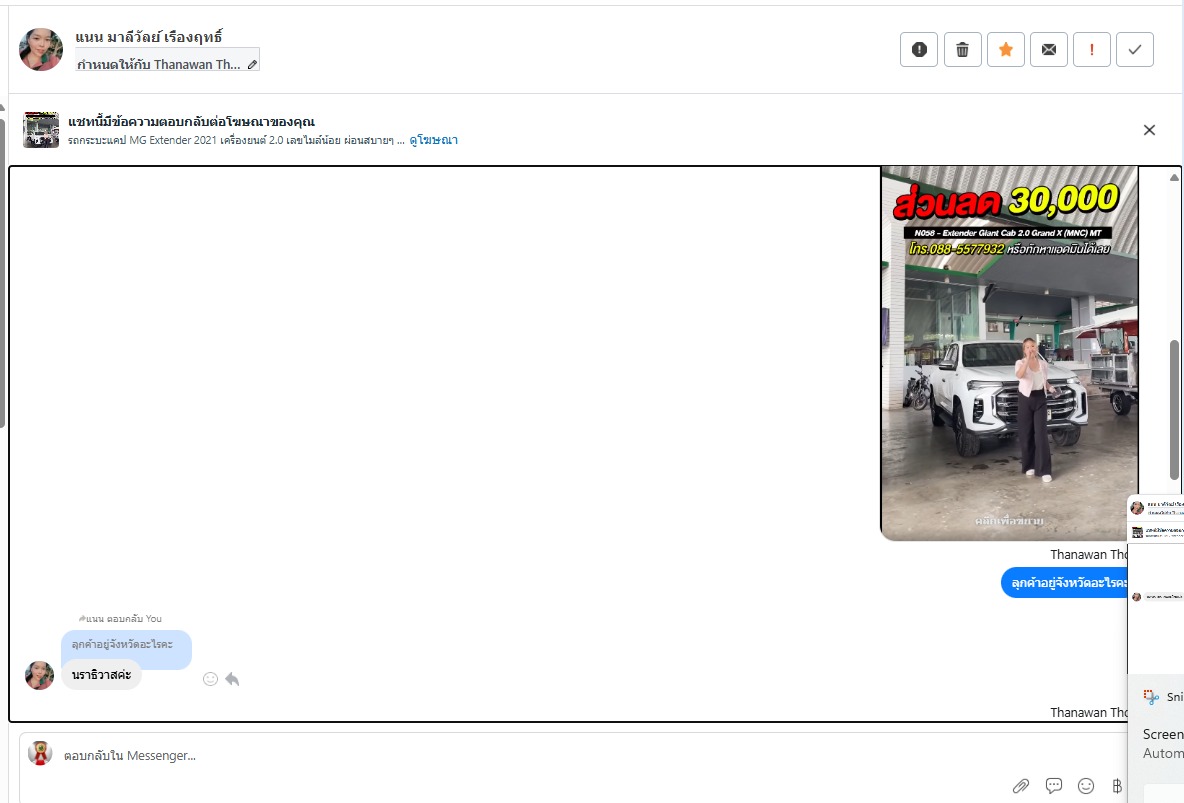
Task: Attach a file with paperclip icon
Action: click(1021, 786)
